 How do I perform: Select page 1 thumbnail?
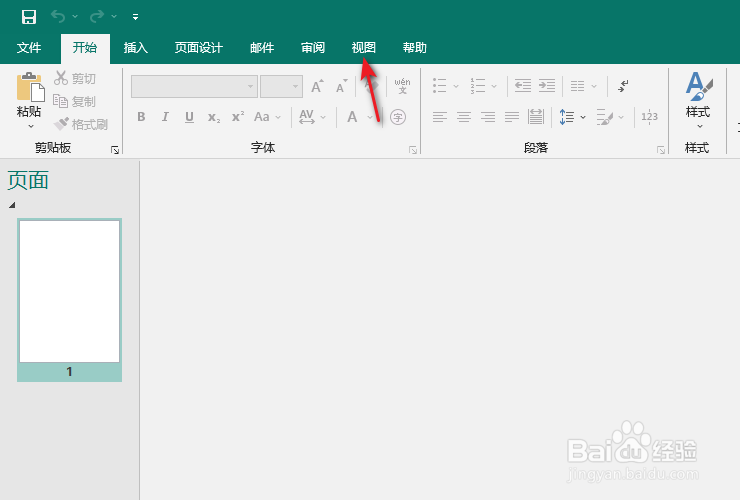tap(69, 300)
